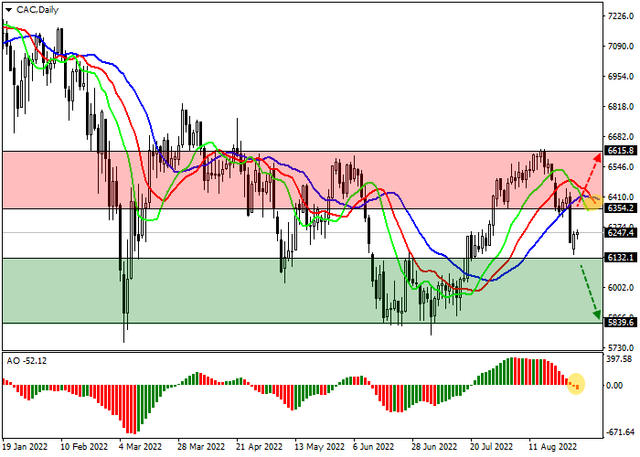Click the 5730.0 price scale value
Image resolution: width=640 pixels, height=457 pixels.
pyautogui.click(x=620, y=348)
